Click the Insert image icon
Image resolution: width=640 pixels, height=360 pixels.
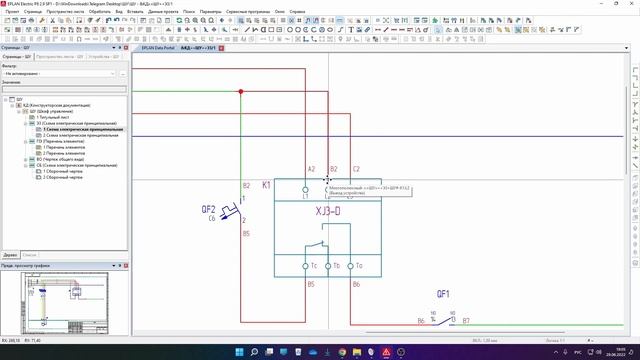tap(359, 30)
